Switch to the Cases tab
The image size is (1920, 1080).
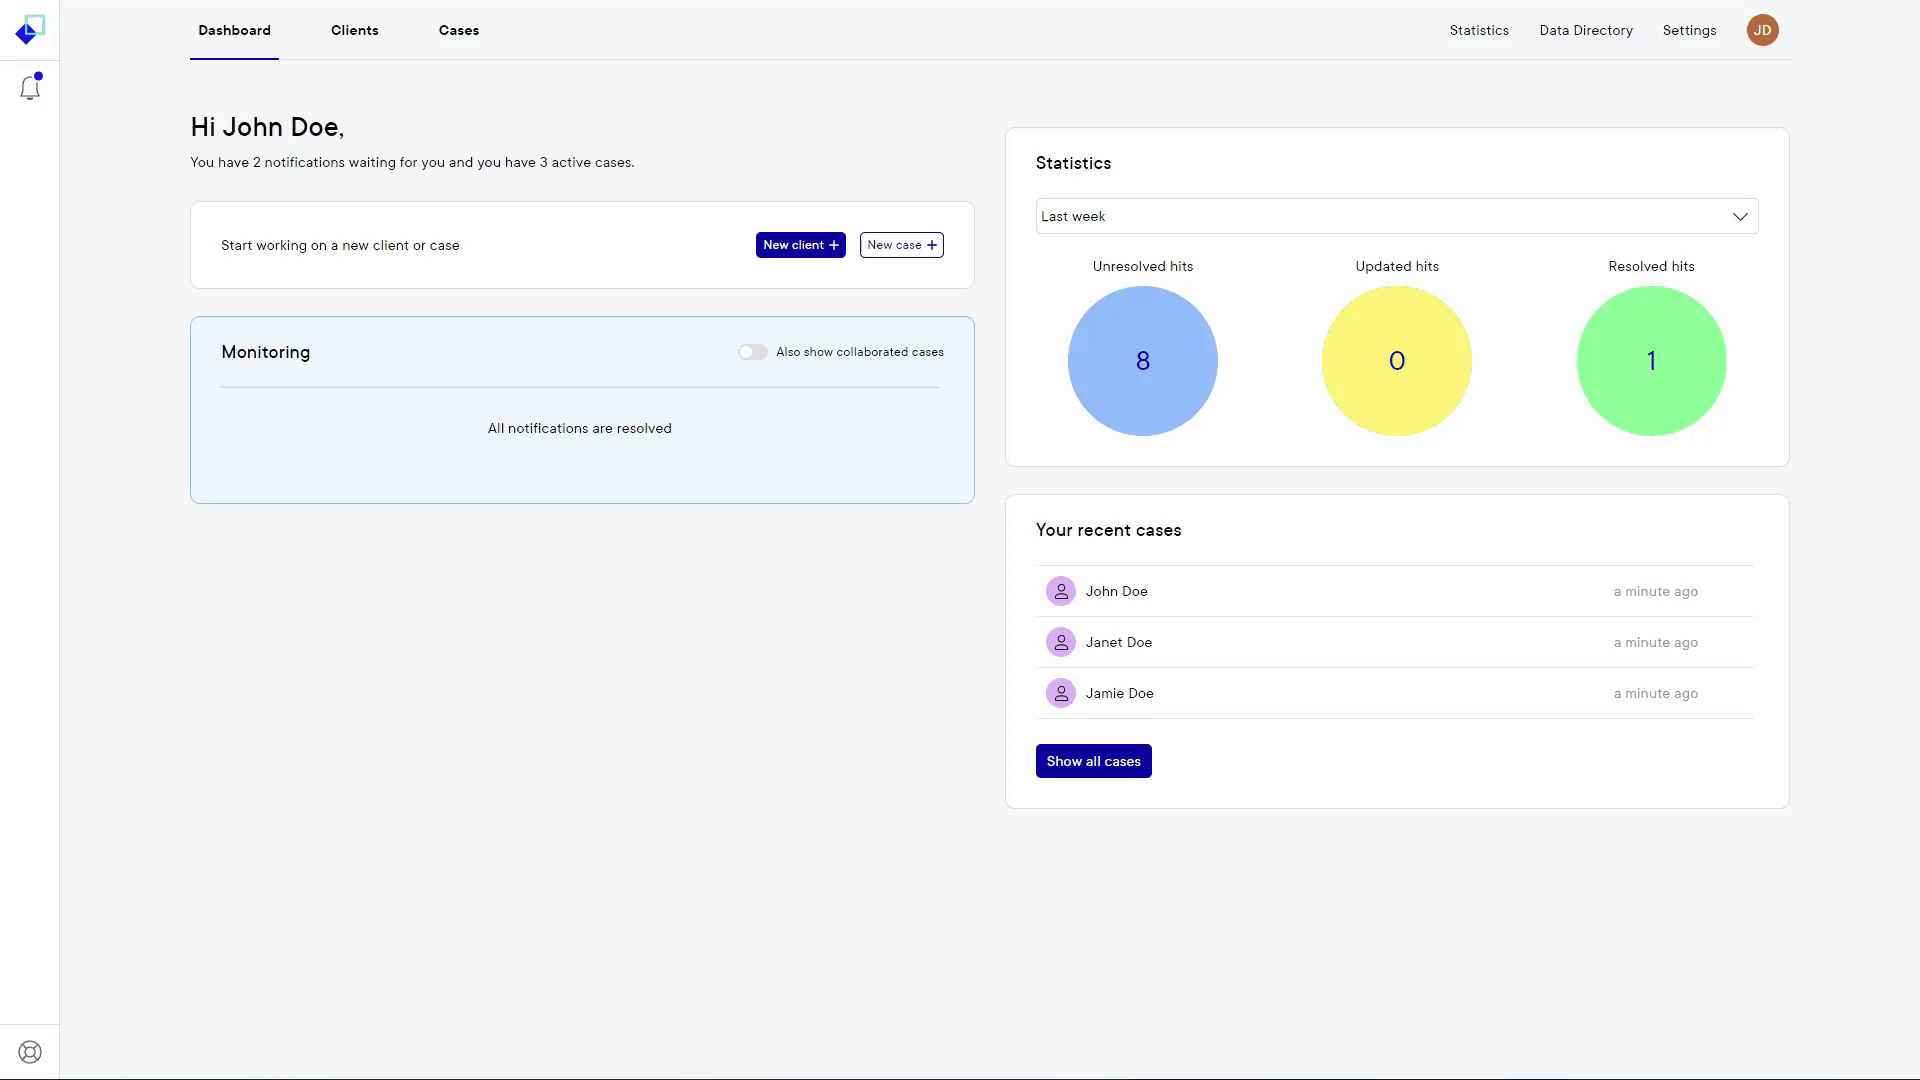[x=459, y=29]
